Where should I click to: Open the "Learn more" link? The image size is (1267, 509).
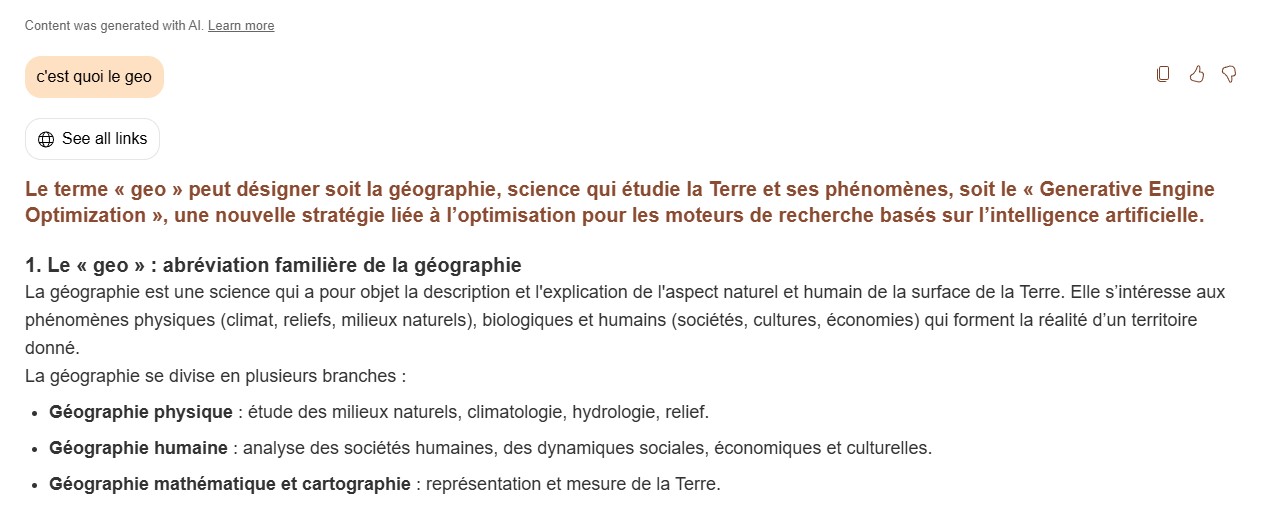pos(241,26)
